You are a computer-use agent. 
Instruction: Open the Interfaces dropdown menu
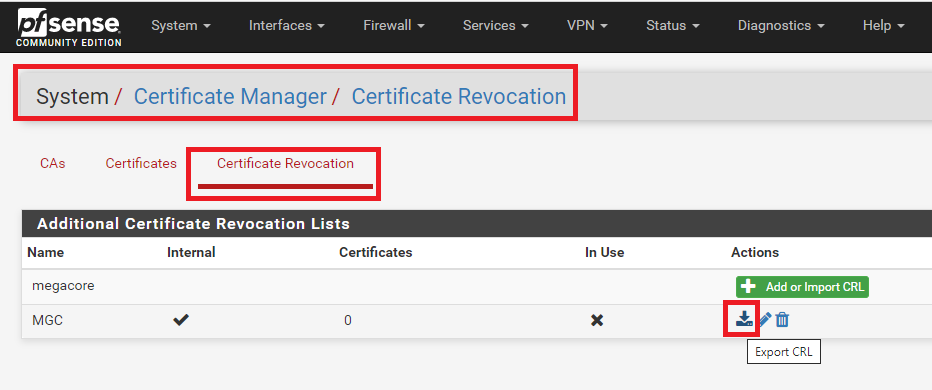pos(286,26)
